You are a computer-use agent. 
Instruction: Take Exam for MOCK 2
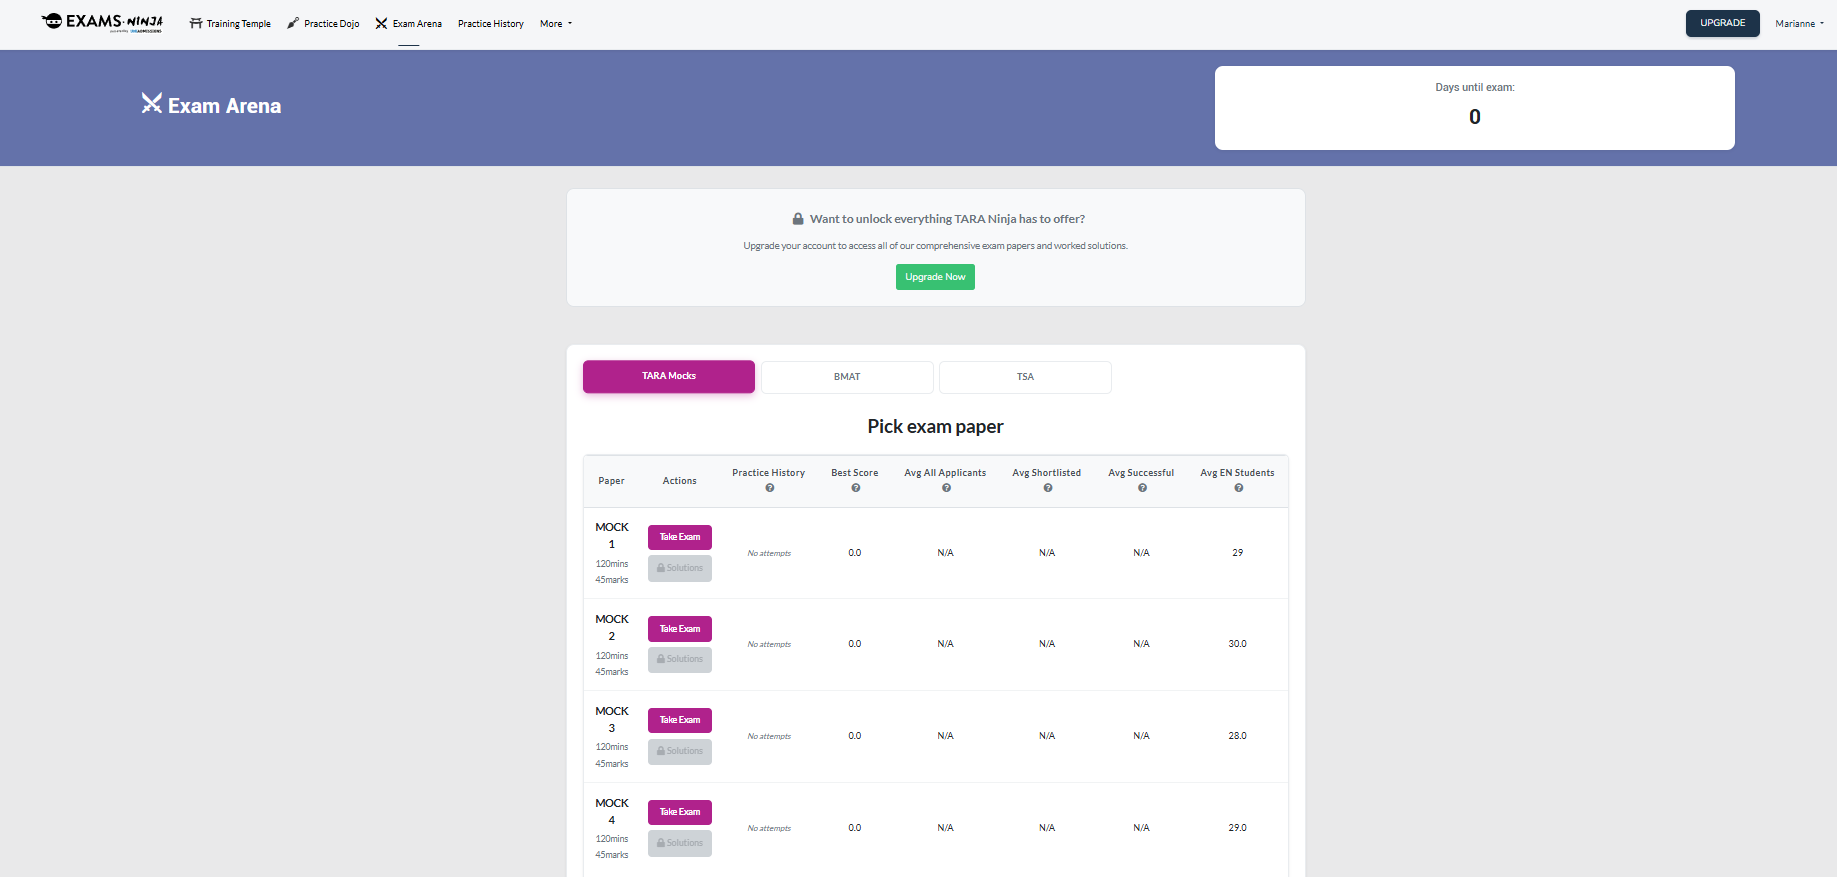680,629
